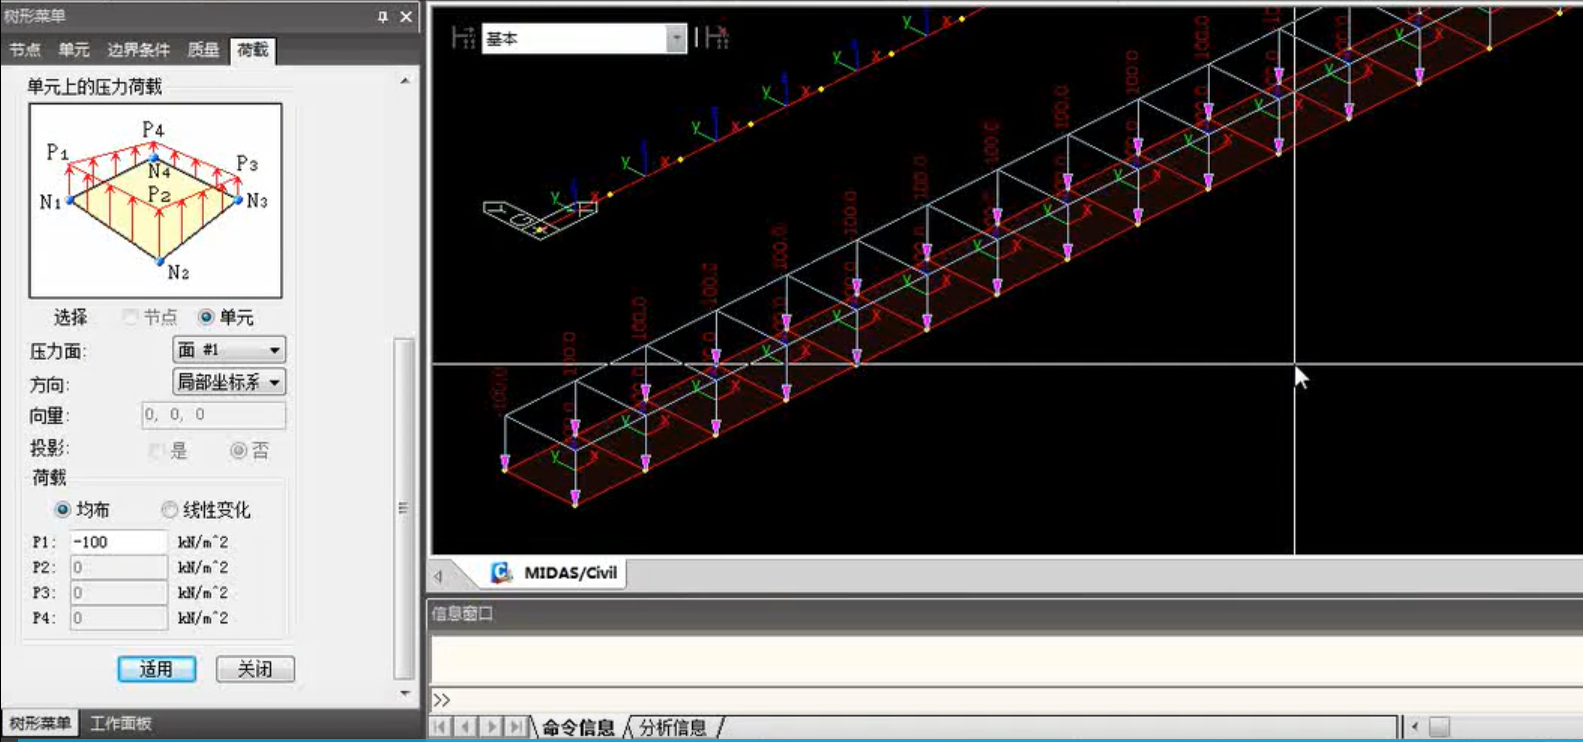Pin the tree menu panel
The height and width of the screenshot is (742, 1583).
pos(382,17)
